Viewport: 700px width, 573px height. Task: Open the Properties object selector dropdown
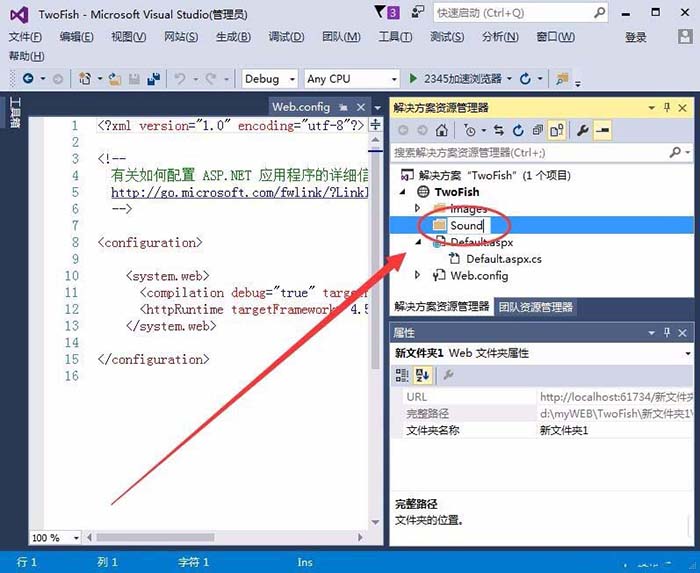click(x=687, y=353)
